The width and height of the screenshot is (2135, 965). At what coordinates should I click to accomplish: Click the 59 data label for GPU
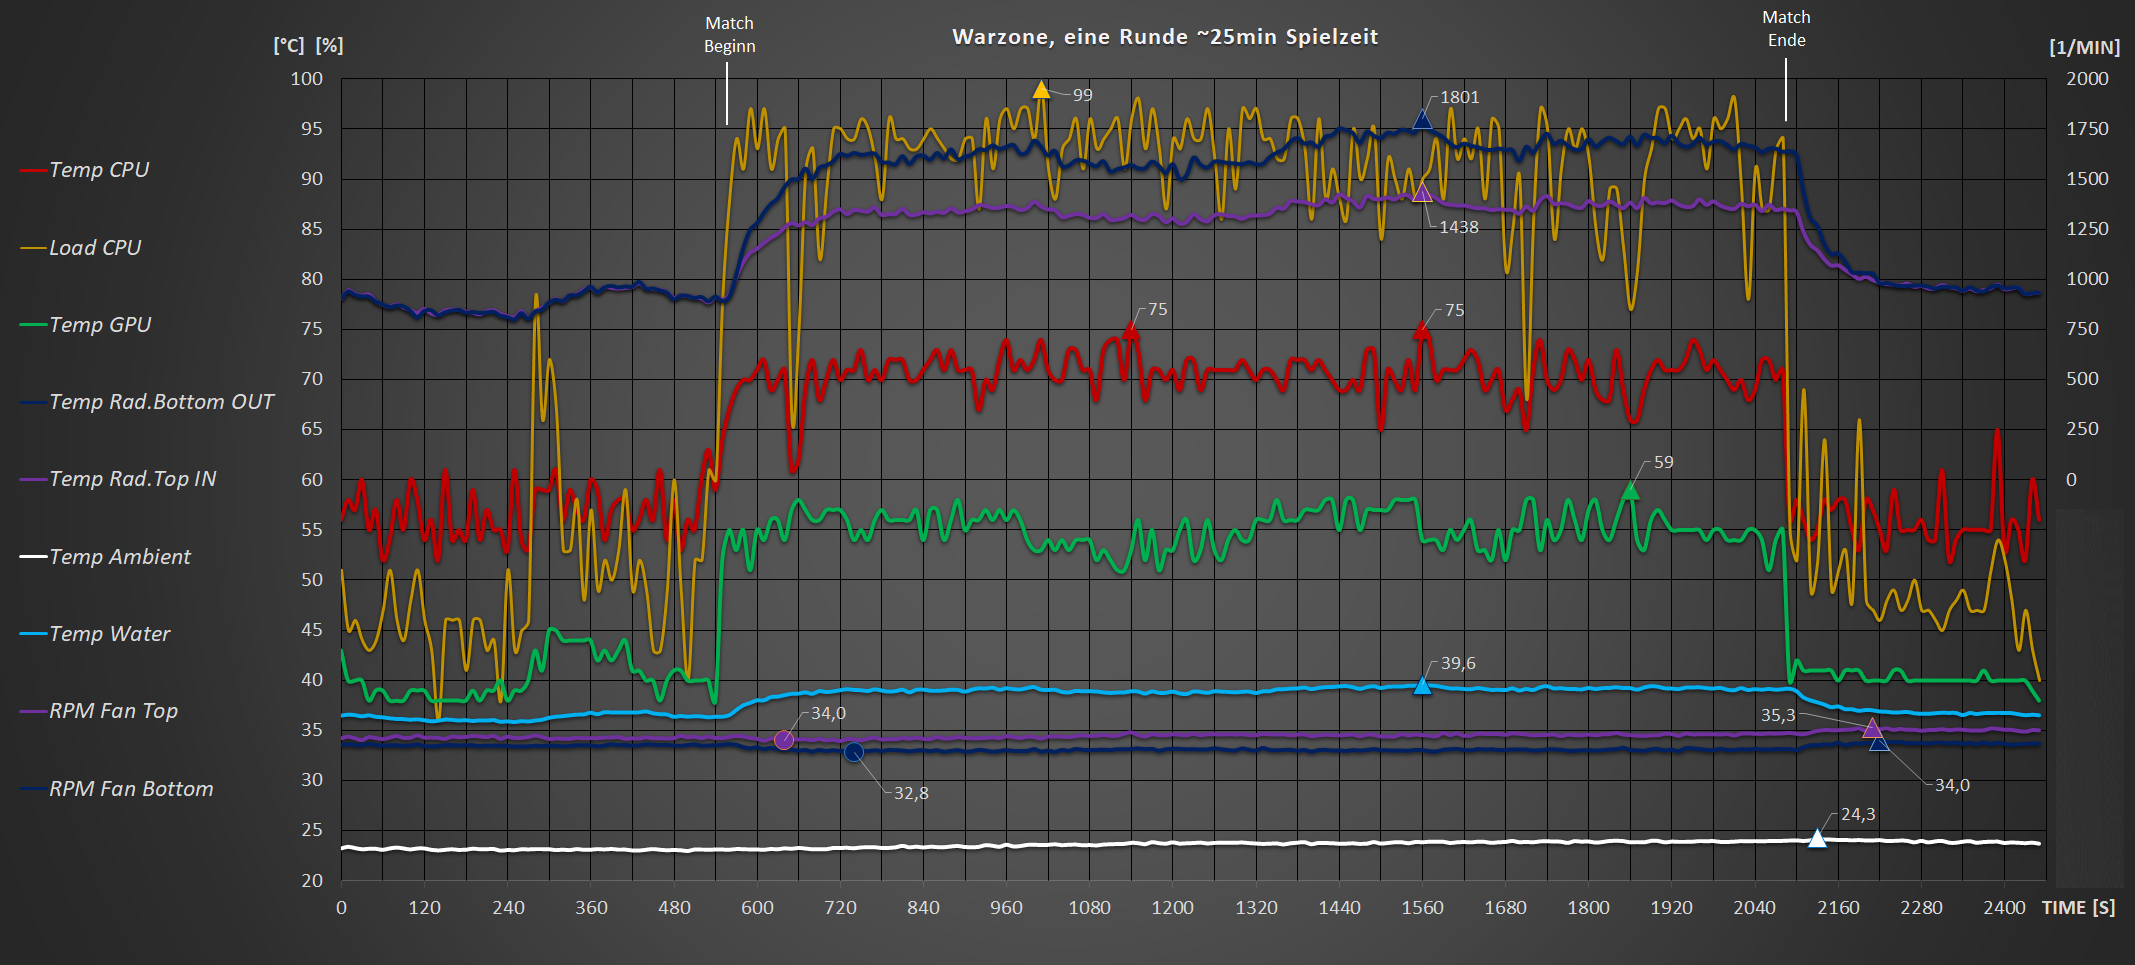[x=1663, y=462]
